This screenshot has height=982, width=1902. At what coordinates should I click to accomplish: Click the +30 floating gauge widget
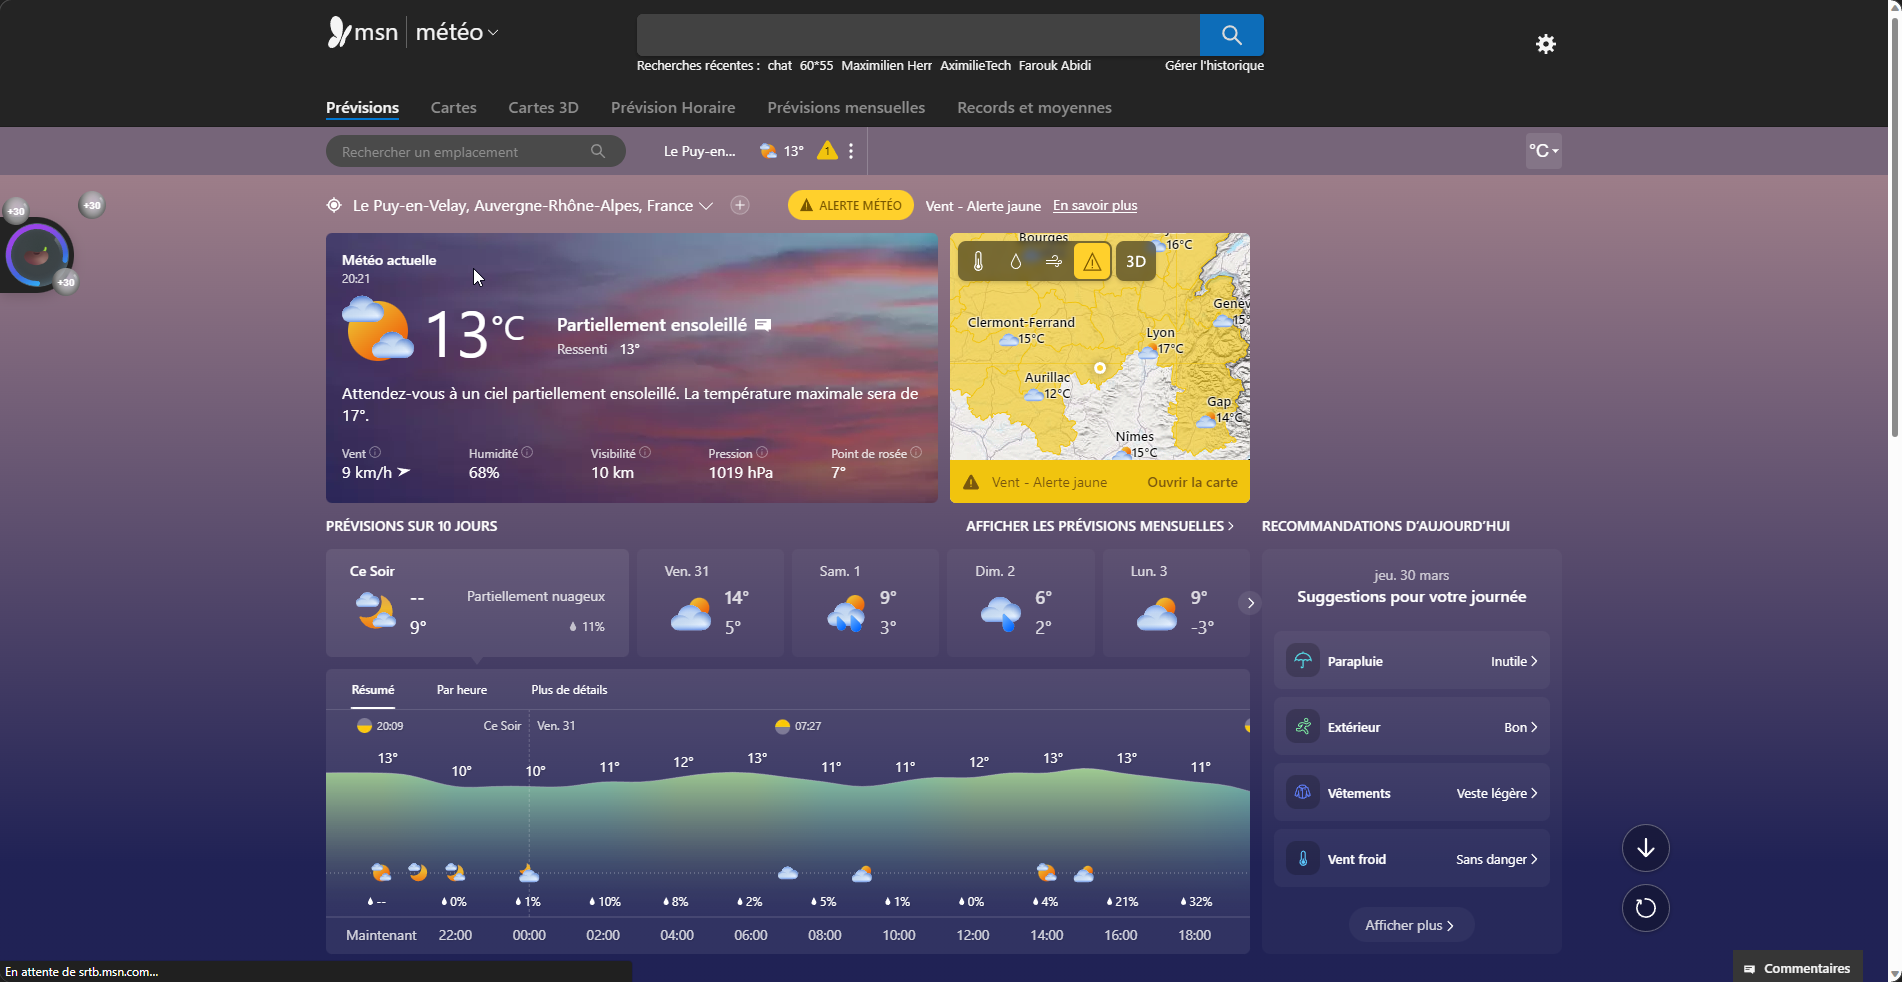pyautogui.click(x=38, y=254)
